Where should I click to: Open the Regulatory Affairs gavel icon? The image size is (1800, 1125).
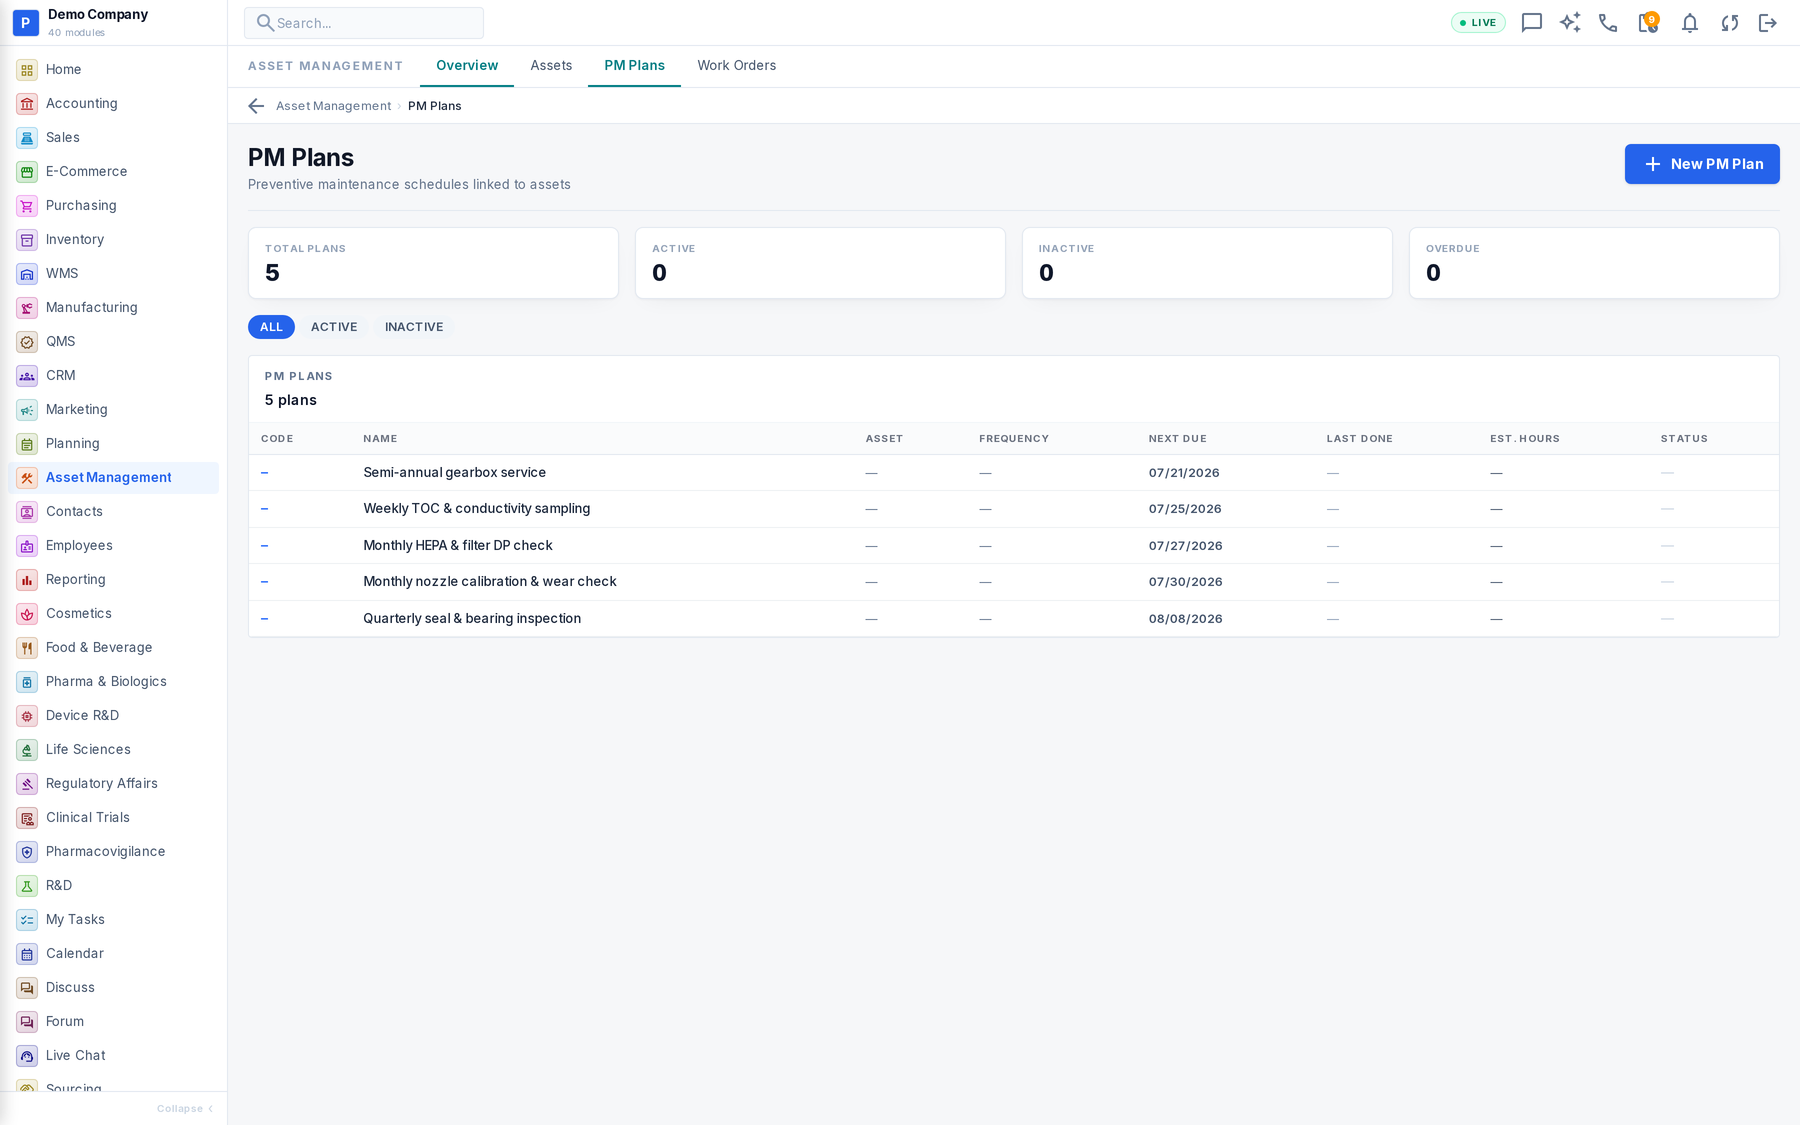click(x=27, y=784)
